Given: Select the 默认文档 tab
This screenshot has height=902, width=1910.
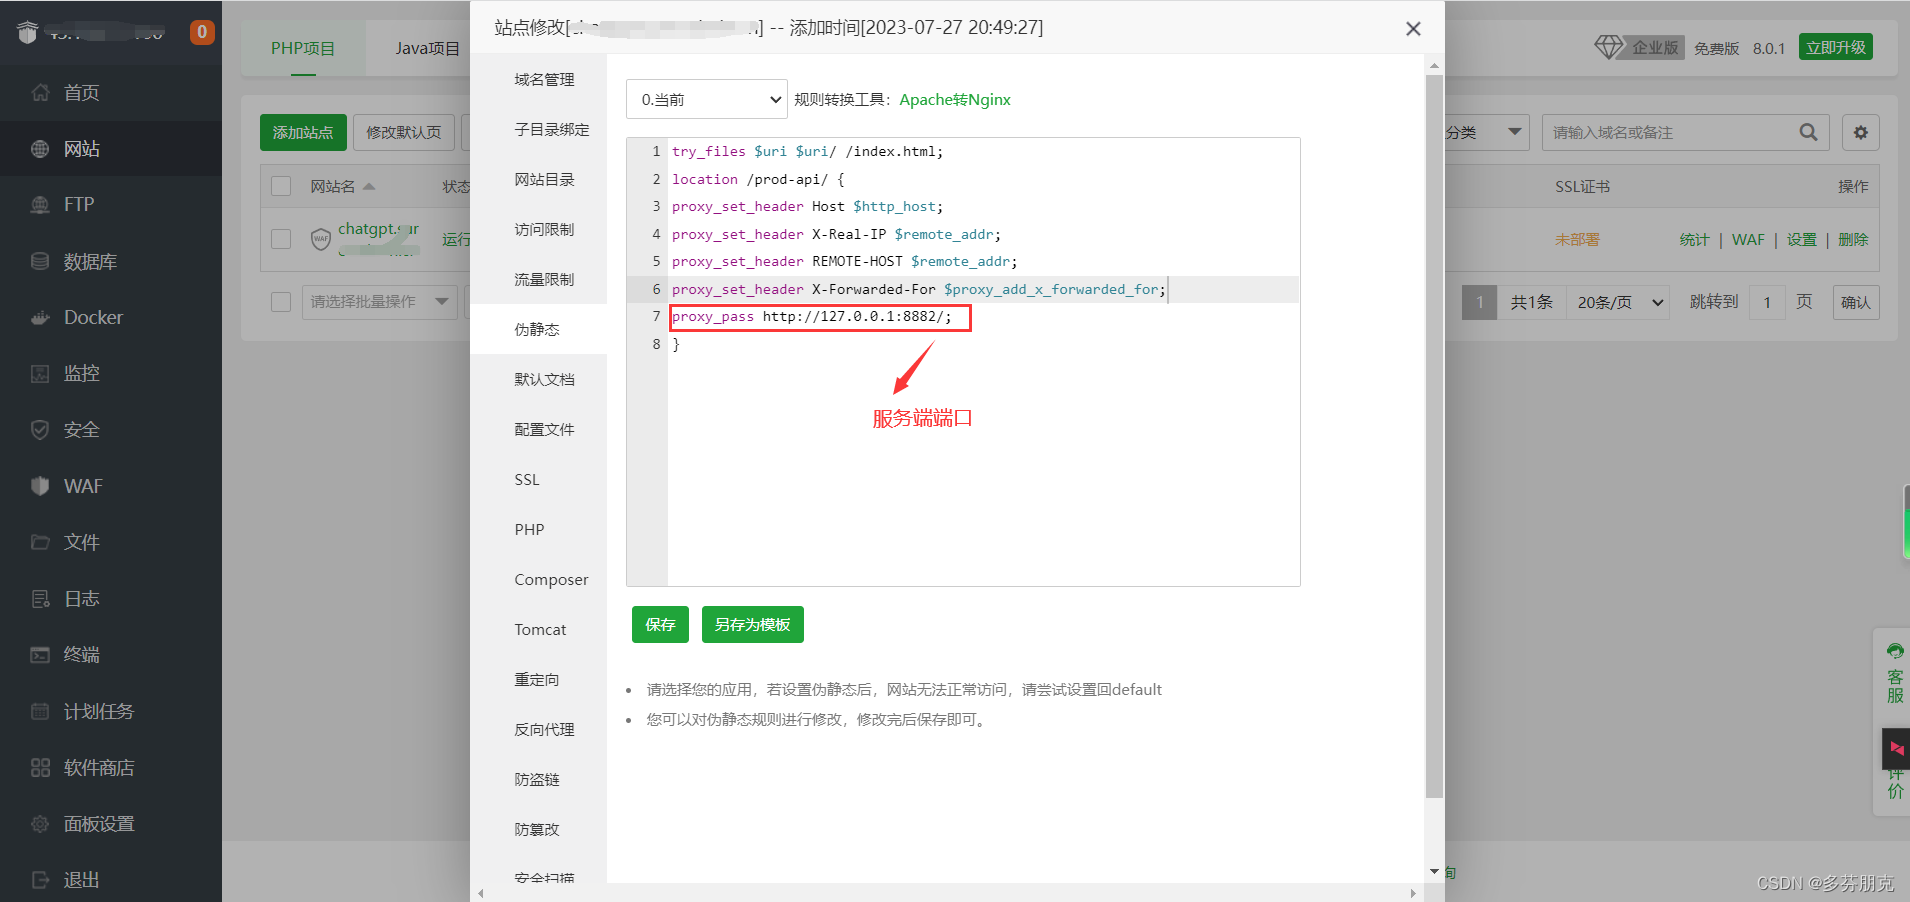Looking at the screenshot, I should (x=544, y=379).
